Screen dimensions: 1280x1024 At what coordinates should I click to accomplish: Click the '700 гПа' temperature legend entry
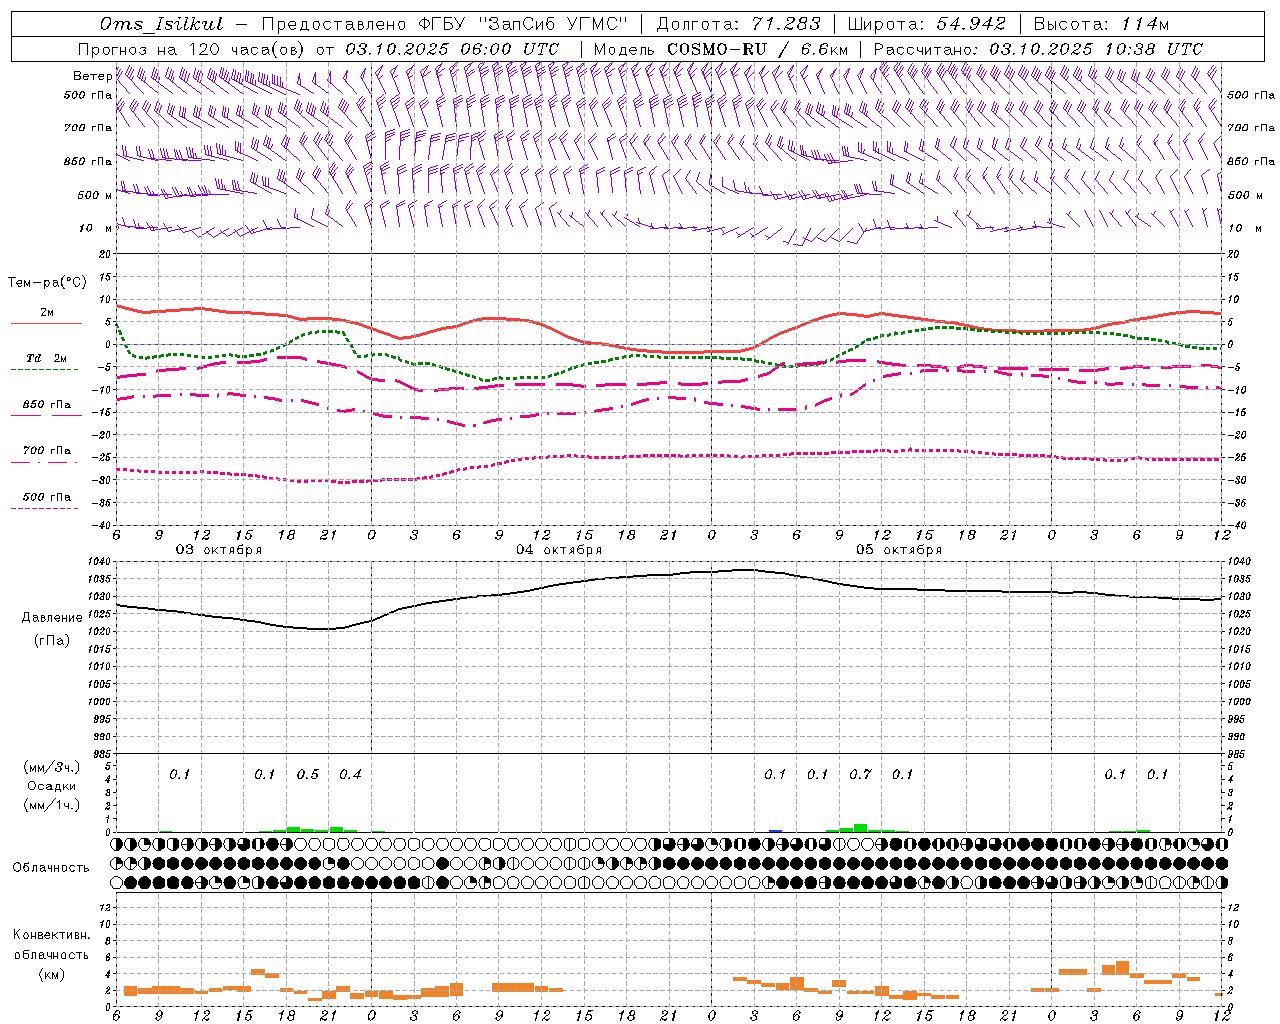pos(46,451)
